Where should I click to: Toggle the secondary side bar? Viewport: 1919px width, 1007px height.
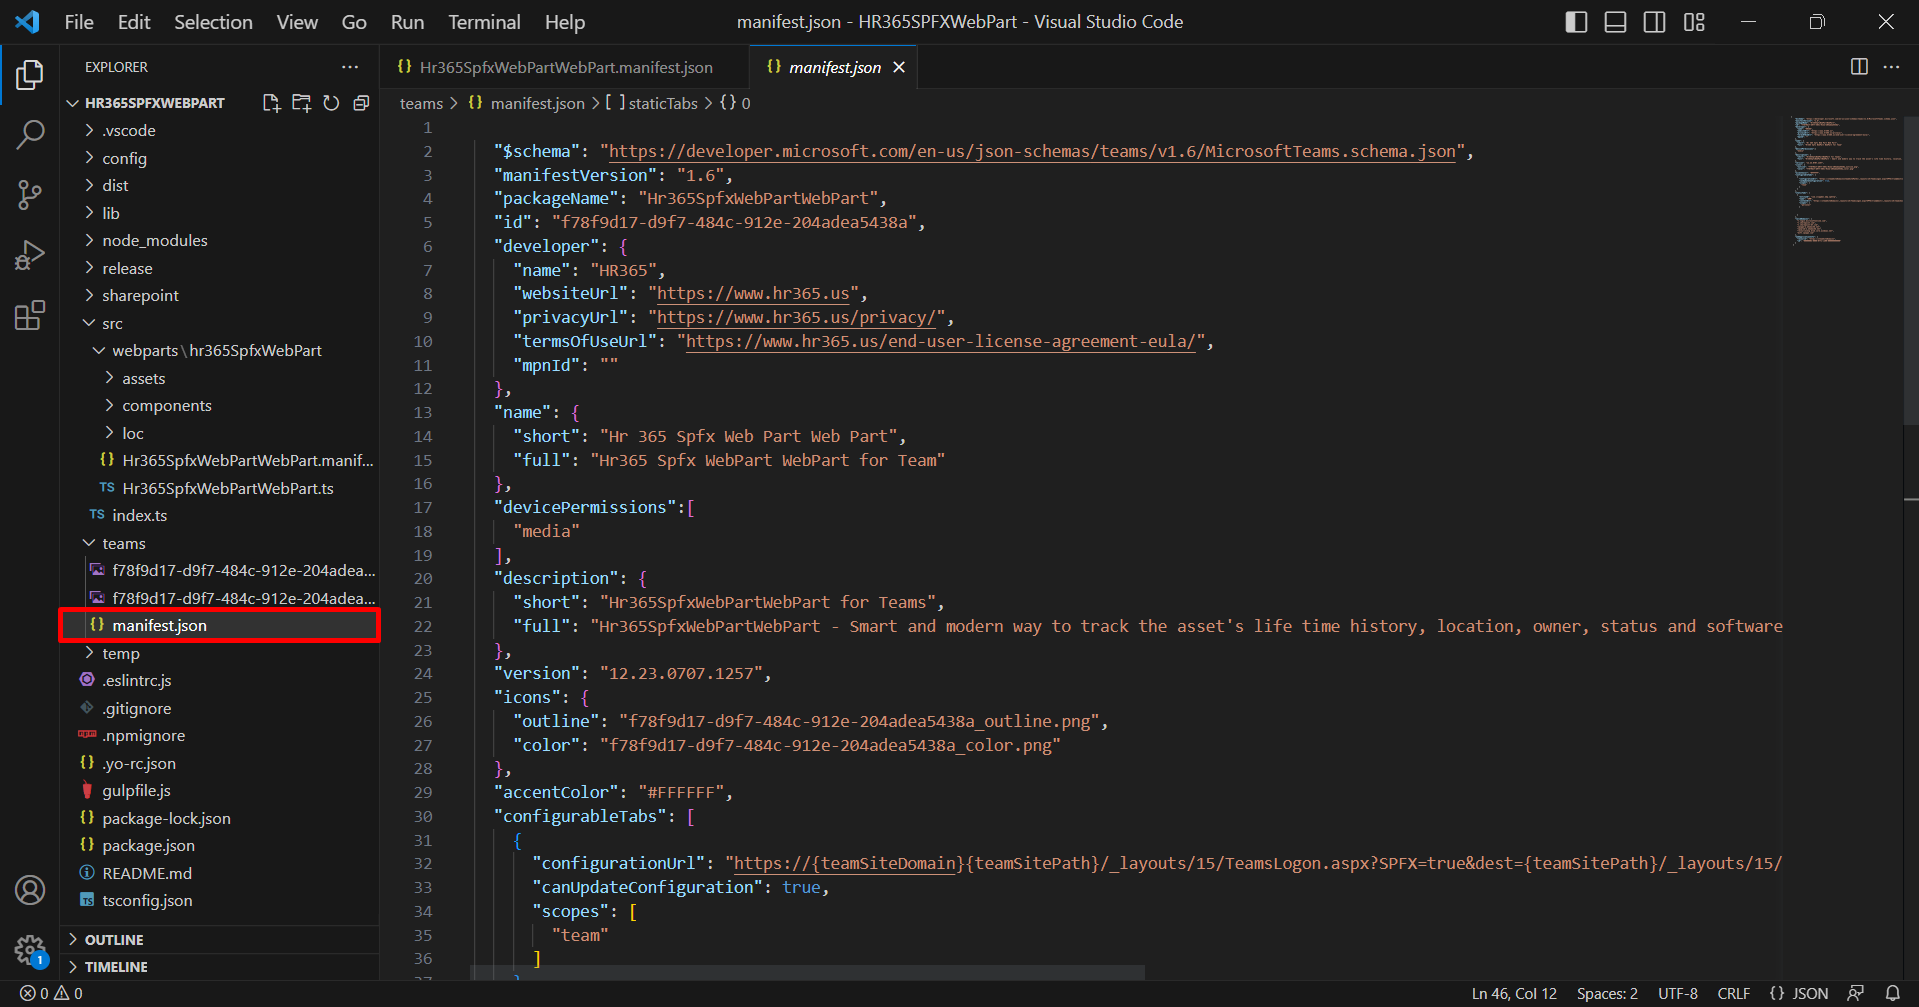coord(1654,22)
